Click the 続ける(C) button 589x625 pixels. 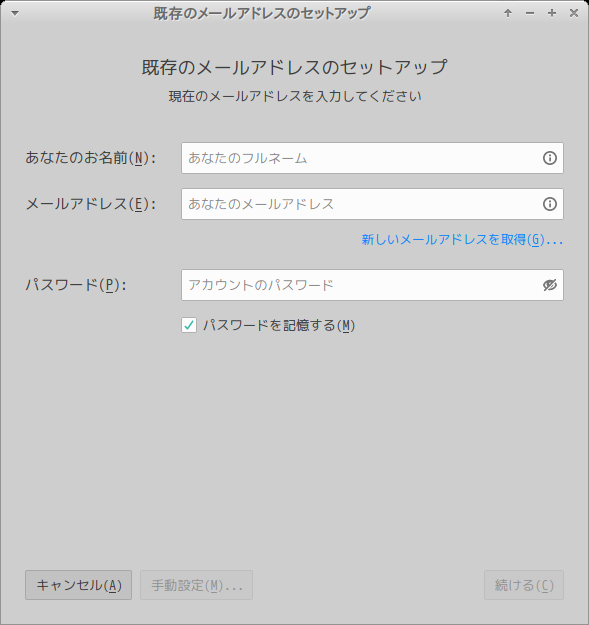524,585
